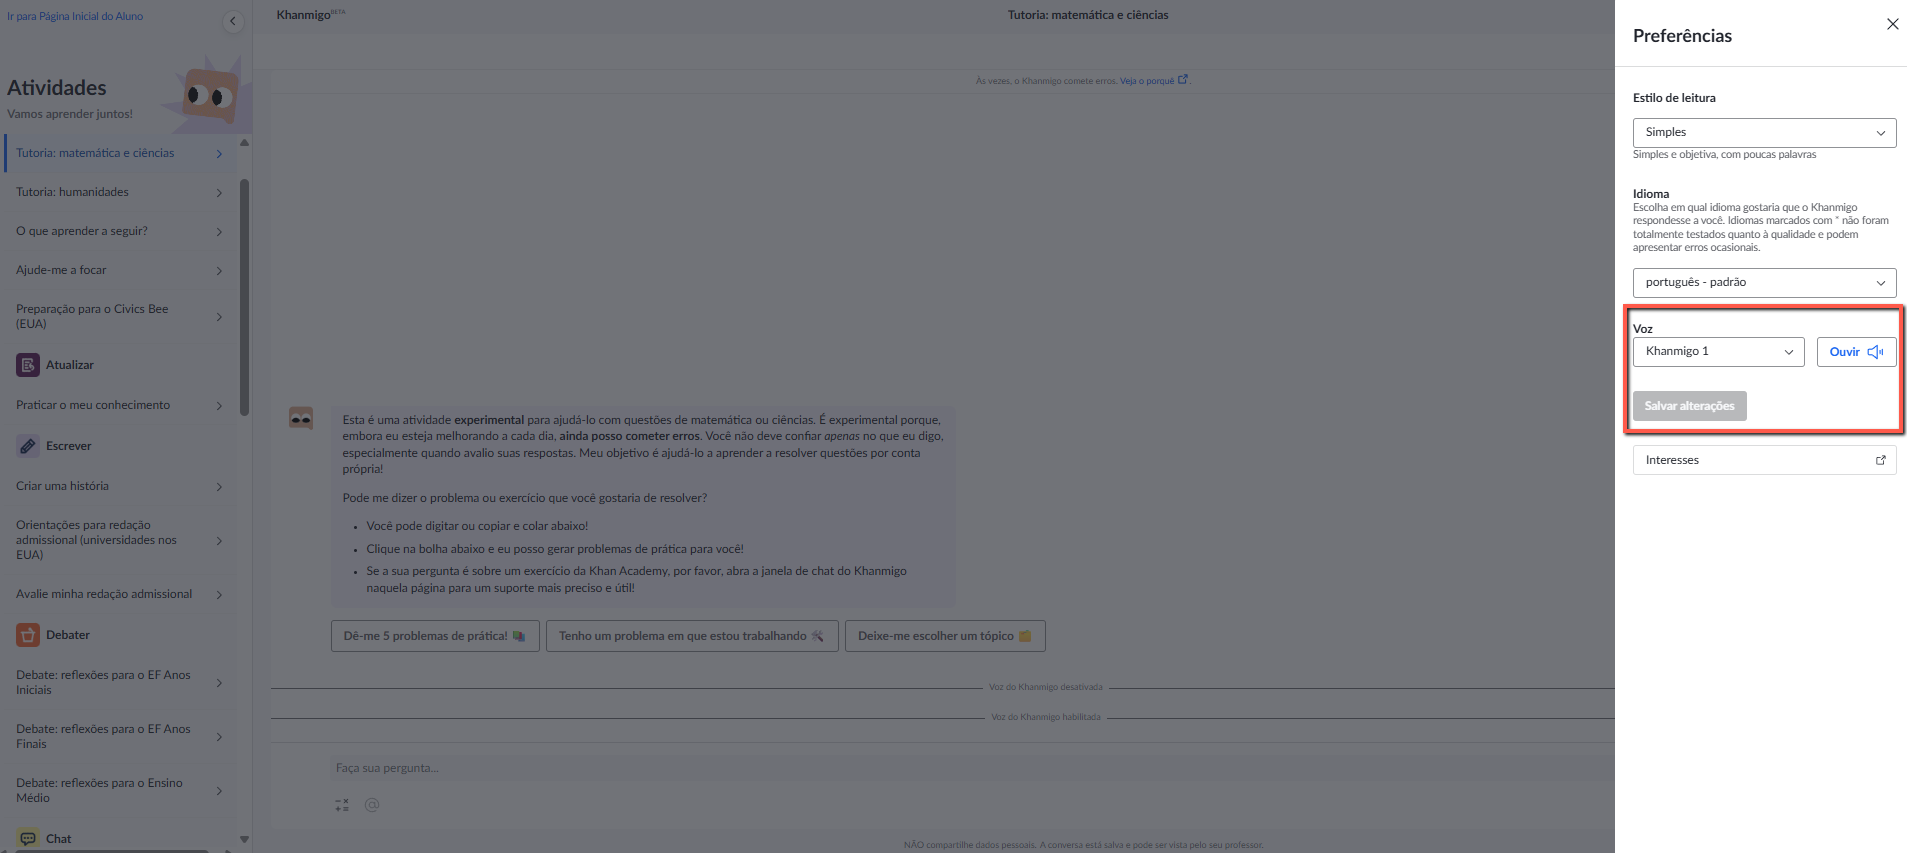The image size is (1907, 853).
Task: Open the Veja o porquê link
Action: click(x=1154, y=81)
